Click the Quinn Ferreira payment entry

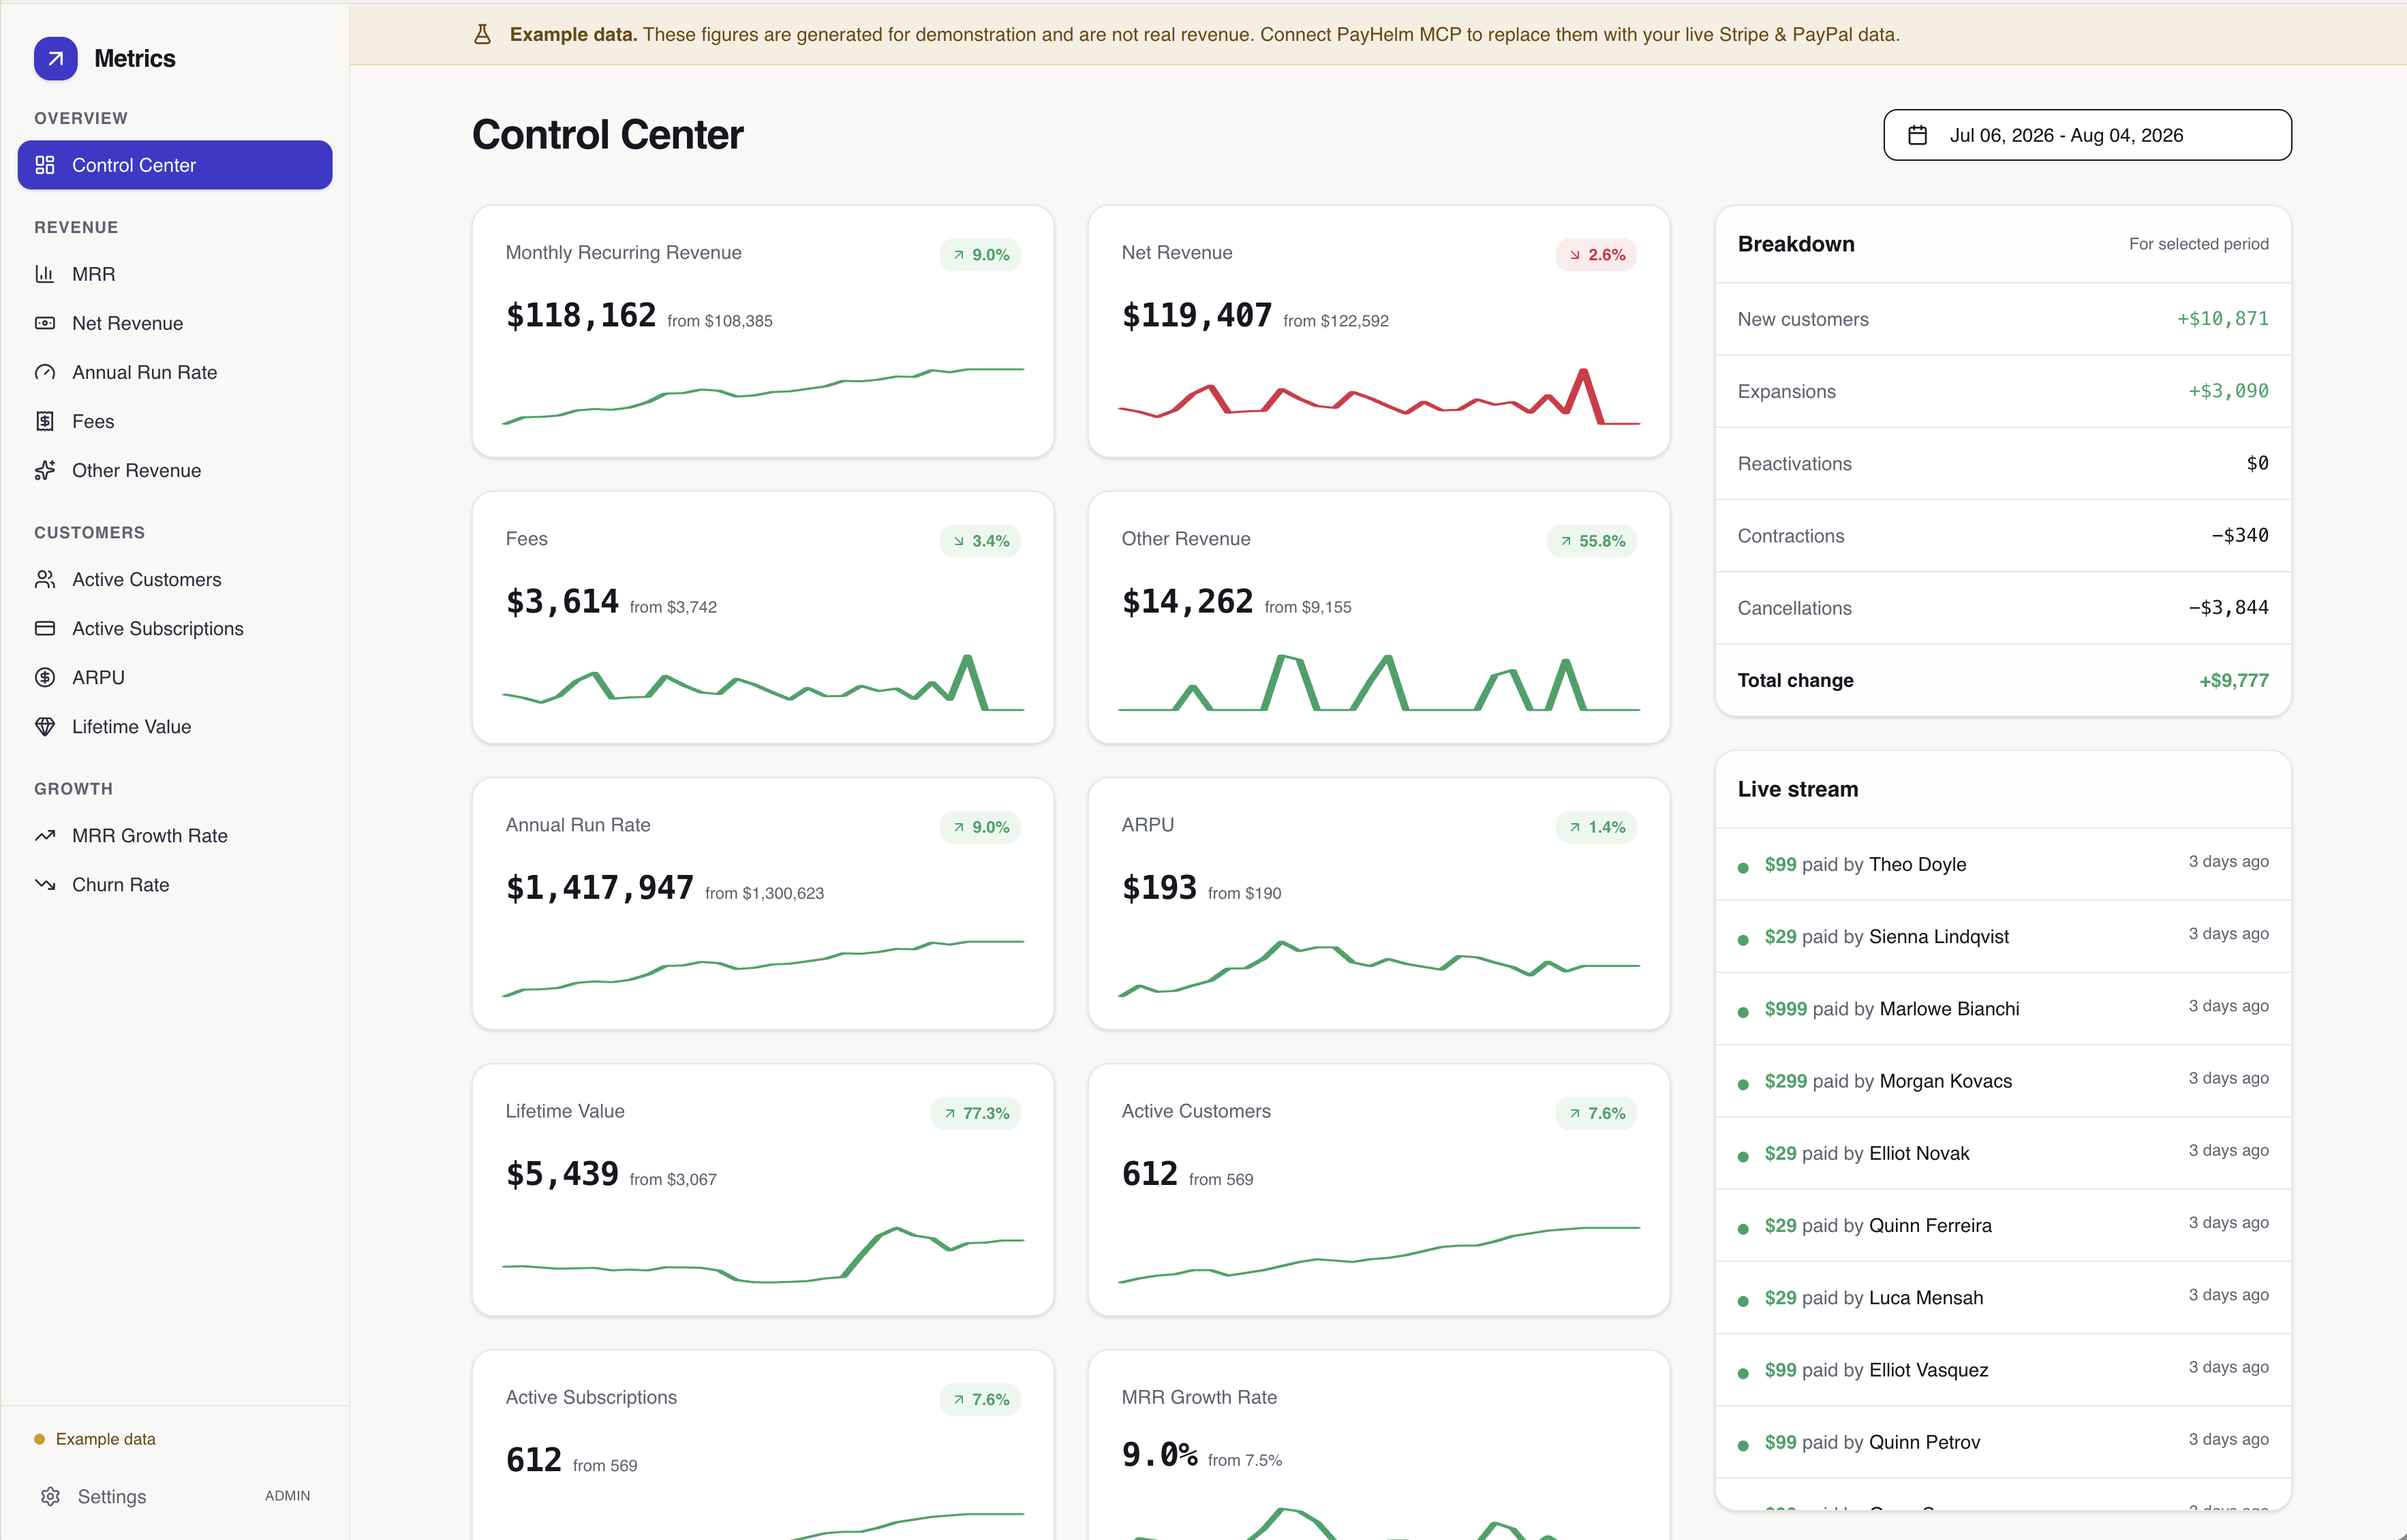[x=2003, y=1225]
